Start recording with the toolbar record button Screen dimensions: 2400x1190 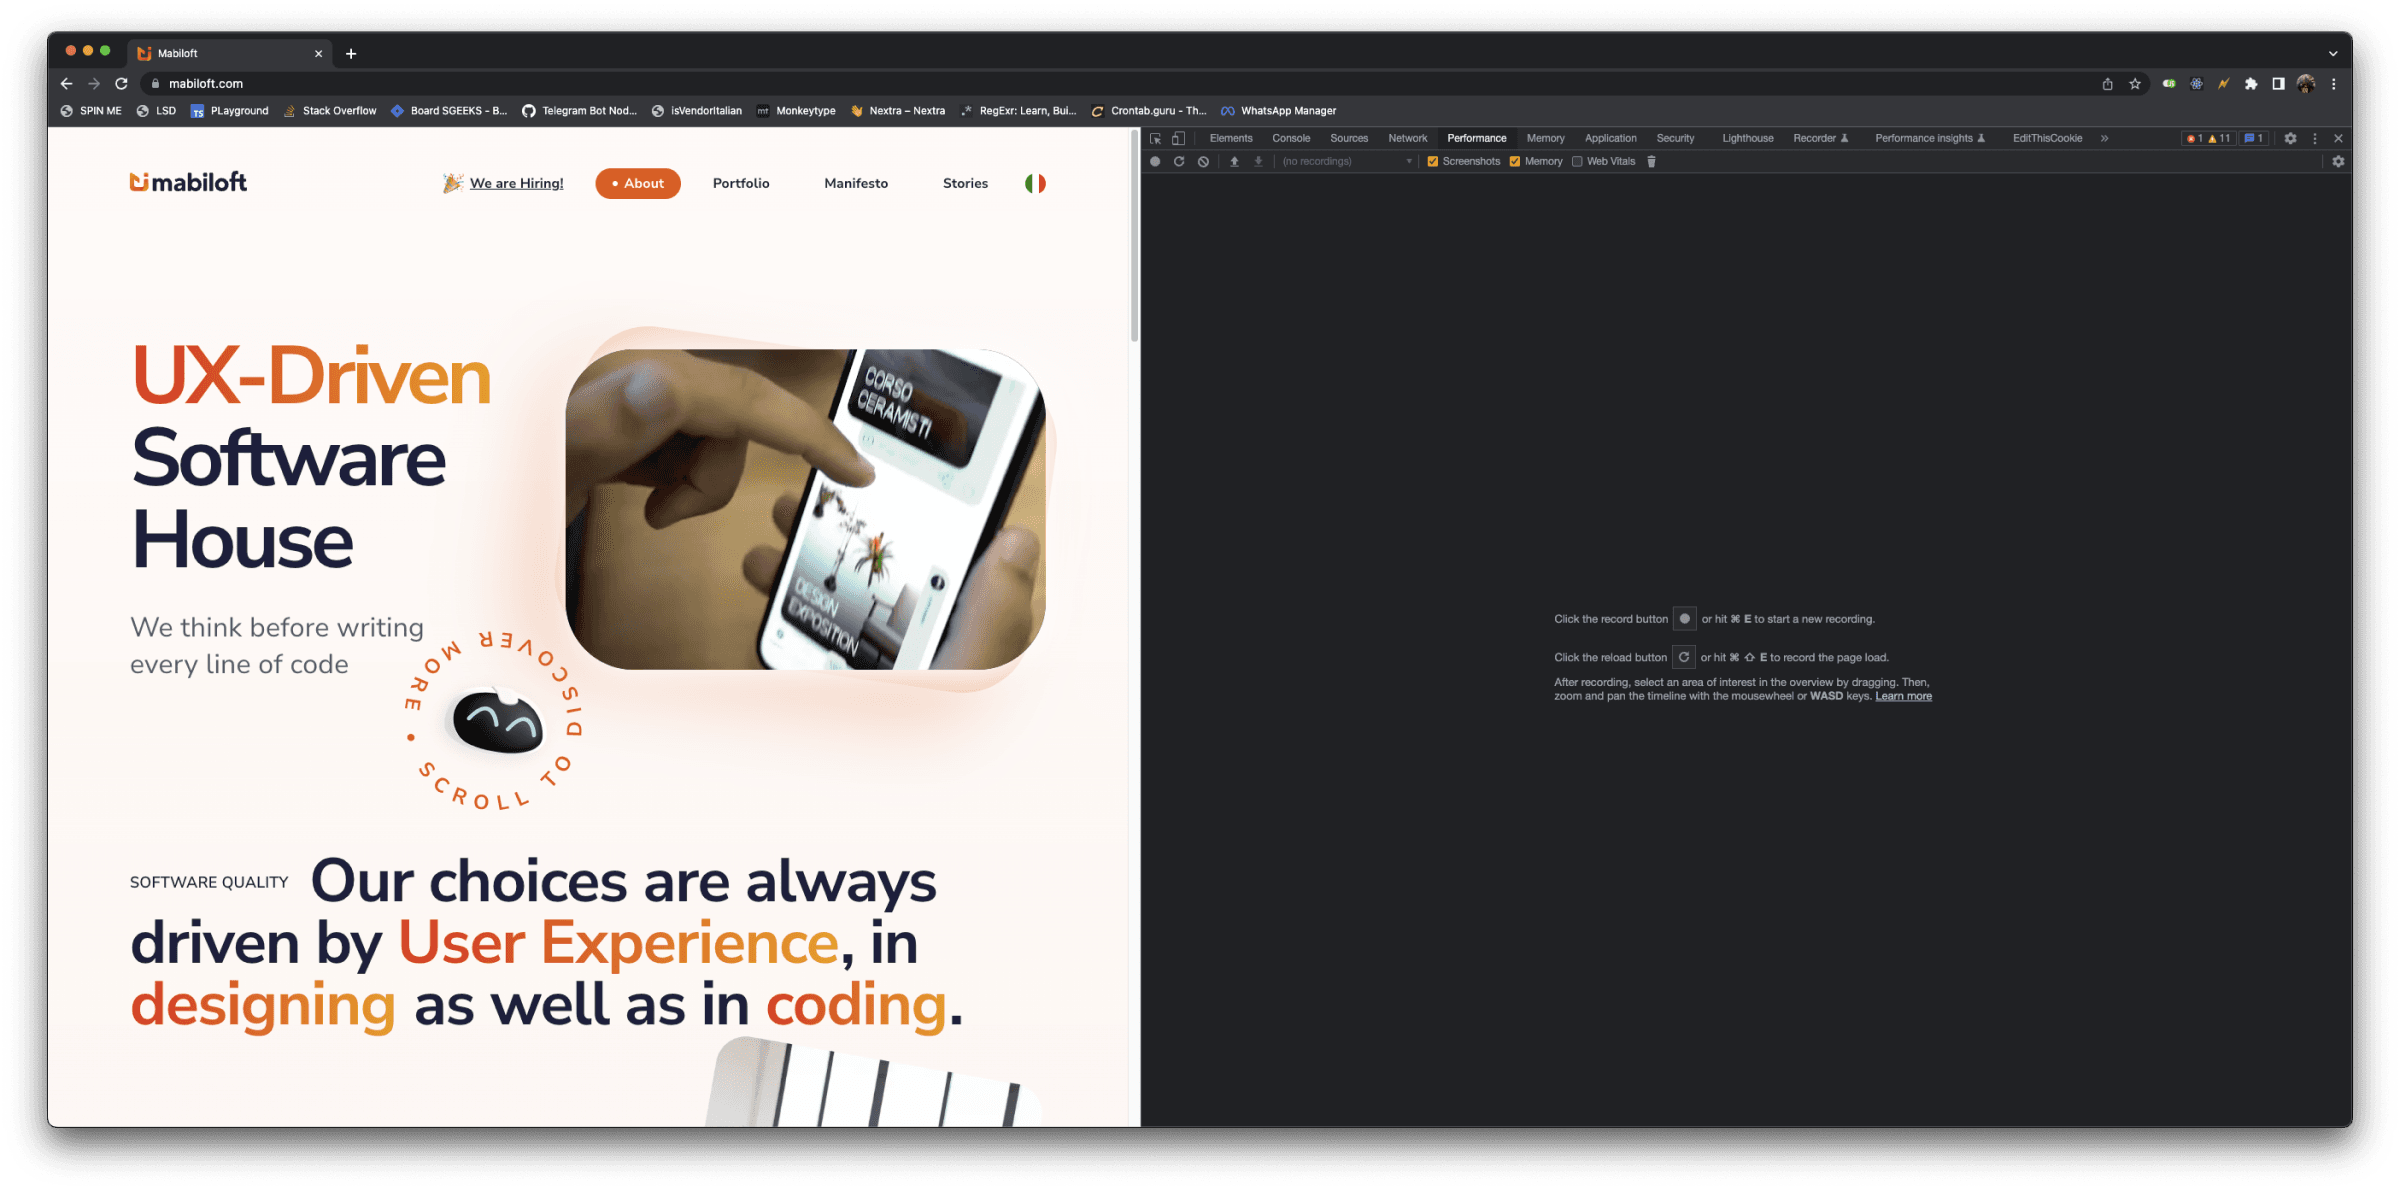[1155, 161]
